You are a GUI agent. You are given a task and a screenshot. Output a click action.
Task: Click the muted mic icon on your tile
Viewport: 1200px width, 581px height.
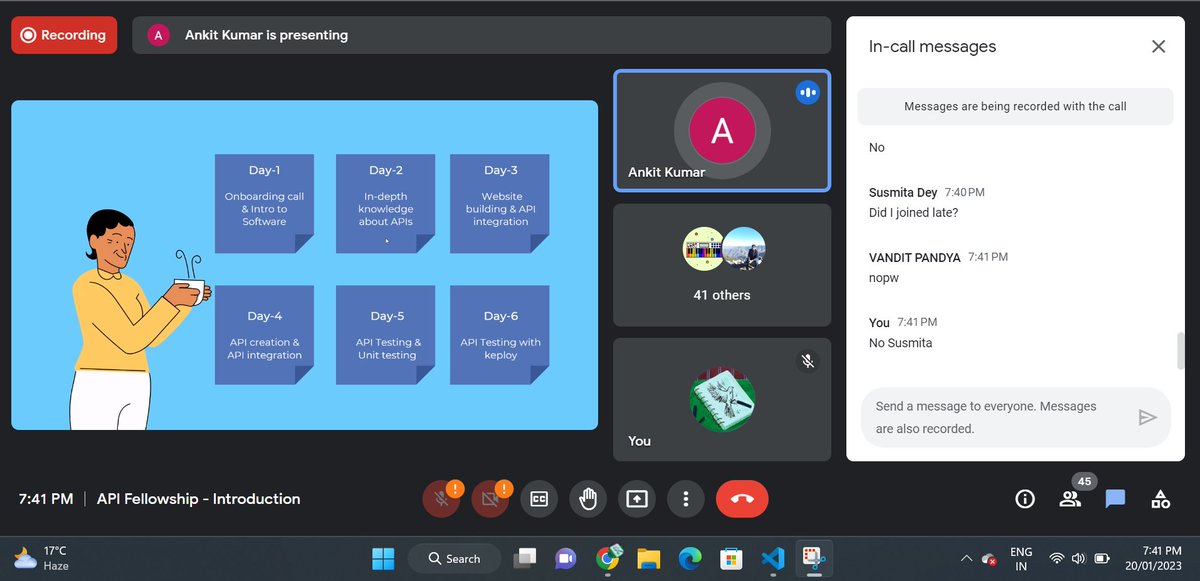click(x=808, y=360)
